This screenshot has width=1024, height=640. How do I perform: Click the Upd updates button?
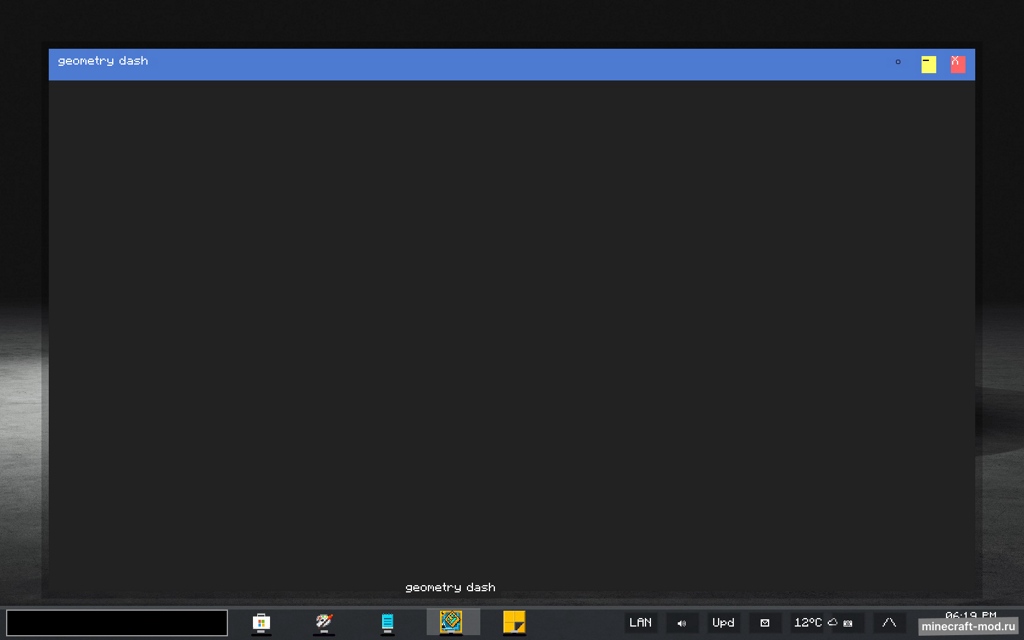tap(723, 623)
